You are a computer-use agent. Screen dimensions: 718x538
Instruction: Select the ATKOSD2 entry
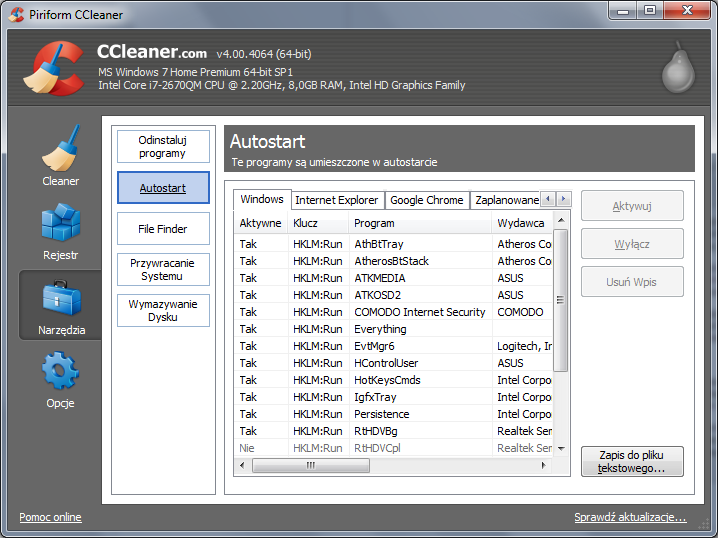[393, 295]
